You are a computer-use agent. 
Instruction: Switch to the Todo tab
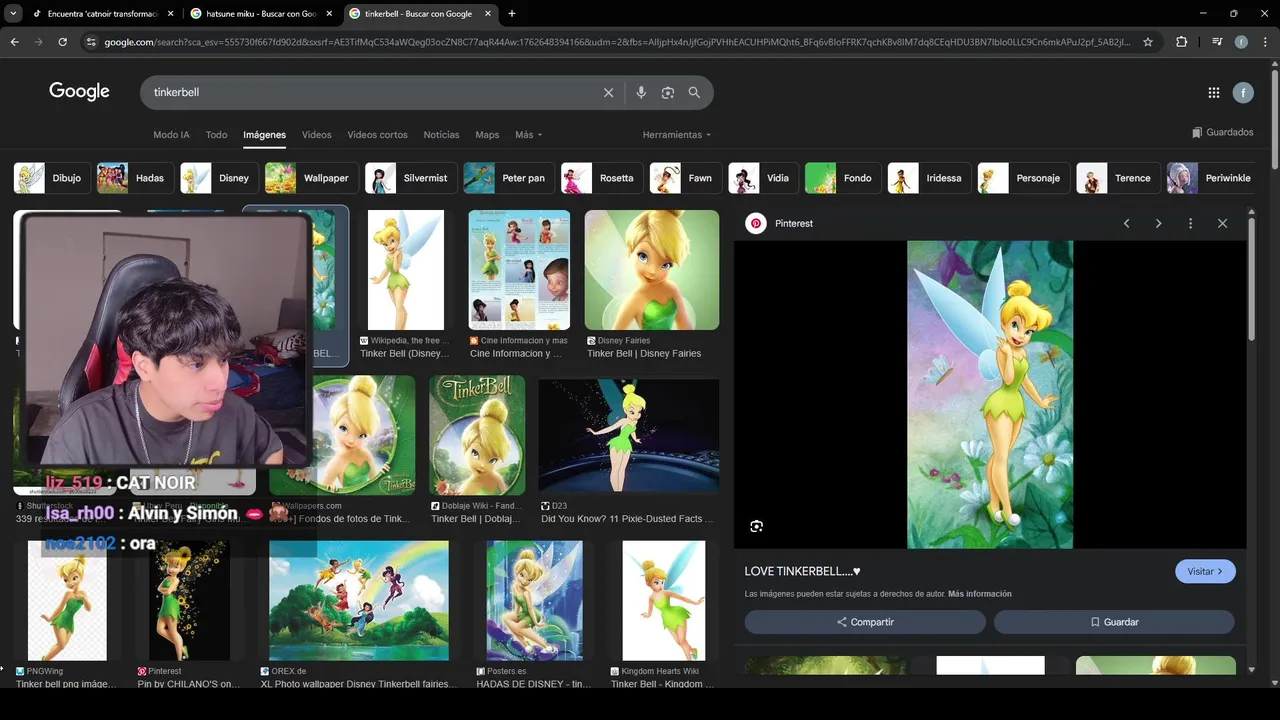tap(217, 135)
